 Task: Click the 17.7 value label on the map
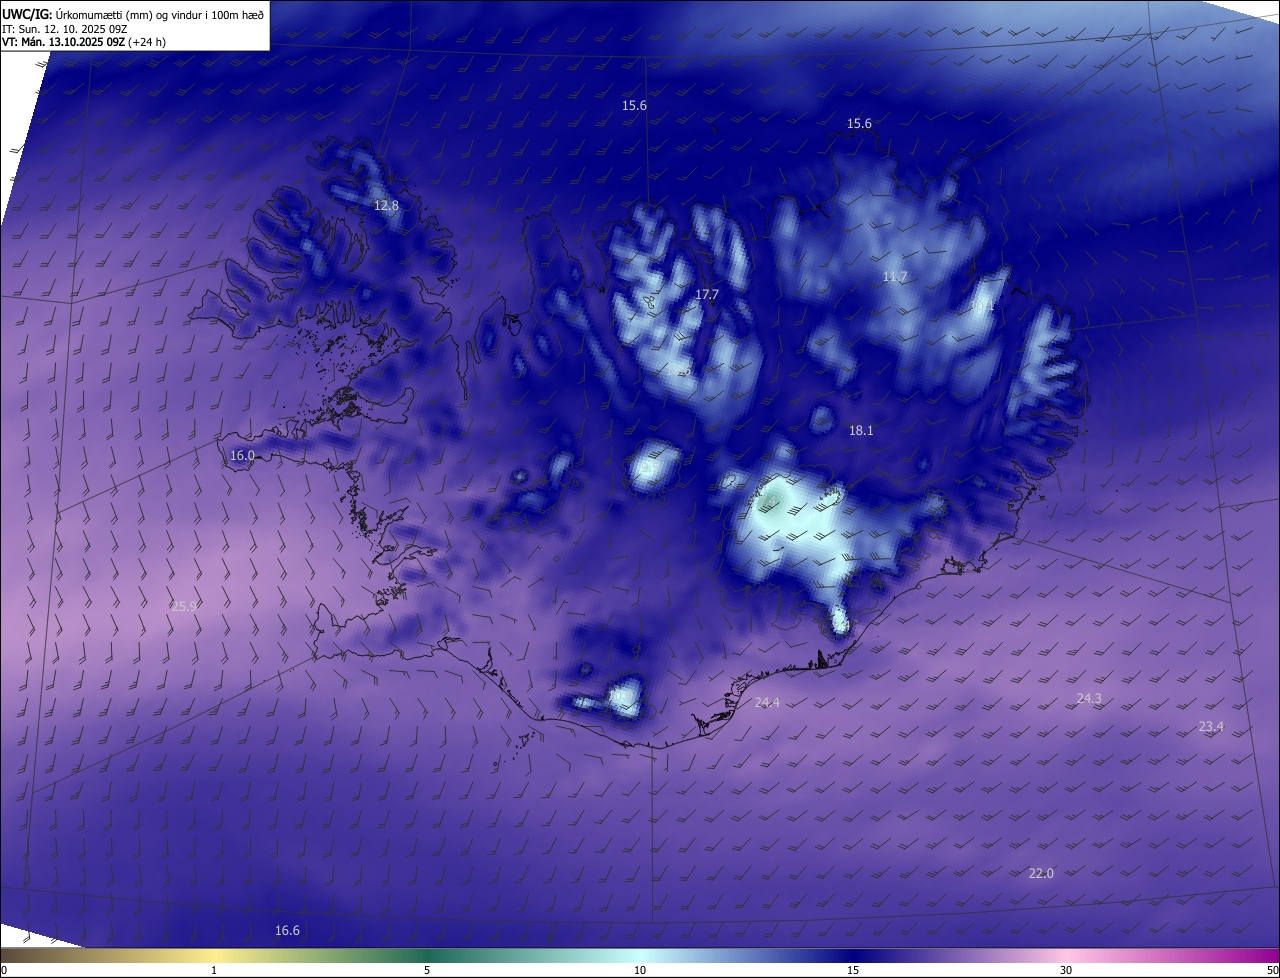[707, 294]
